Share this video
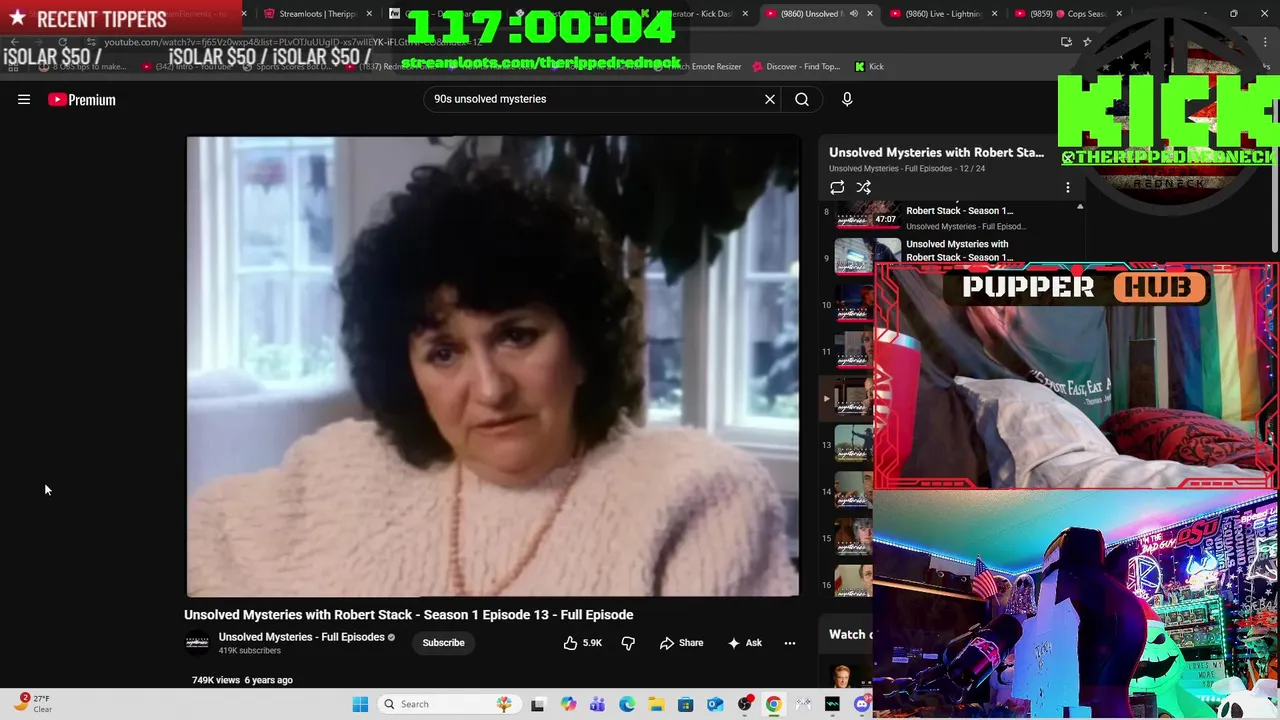The image size is (1280, 720). (681, 643)
